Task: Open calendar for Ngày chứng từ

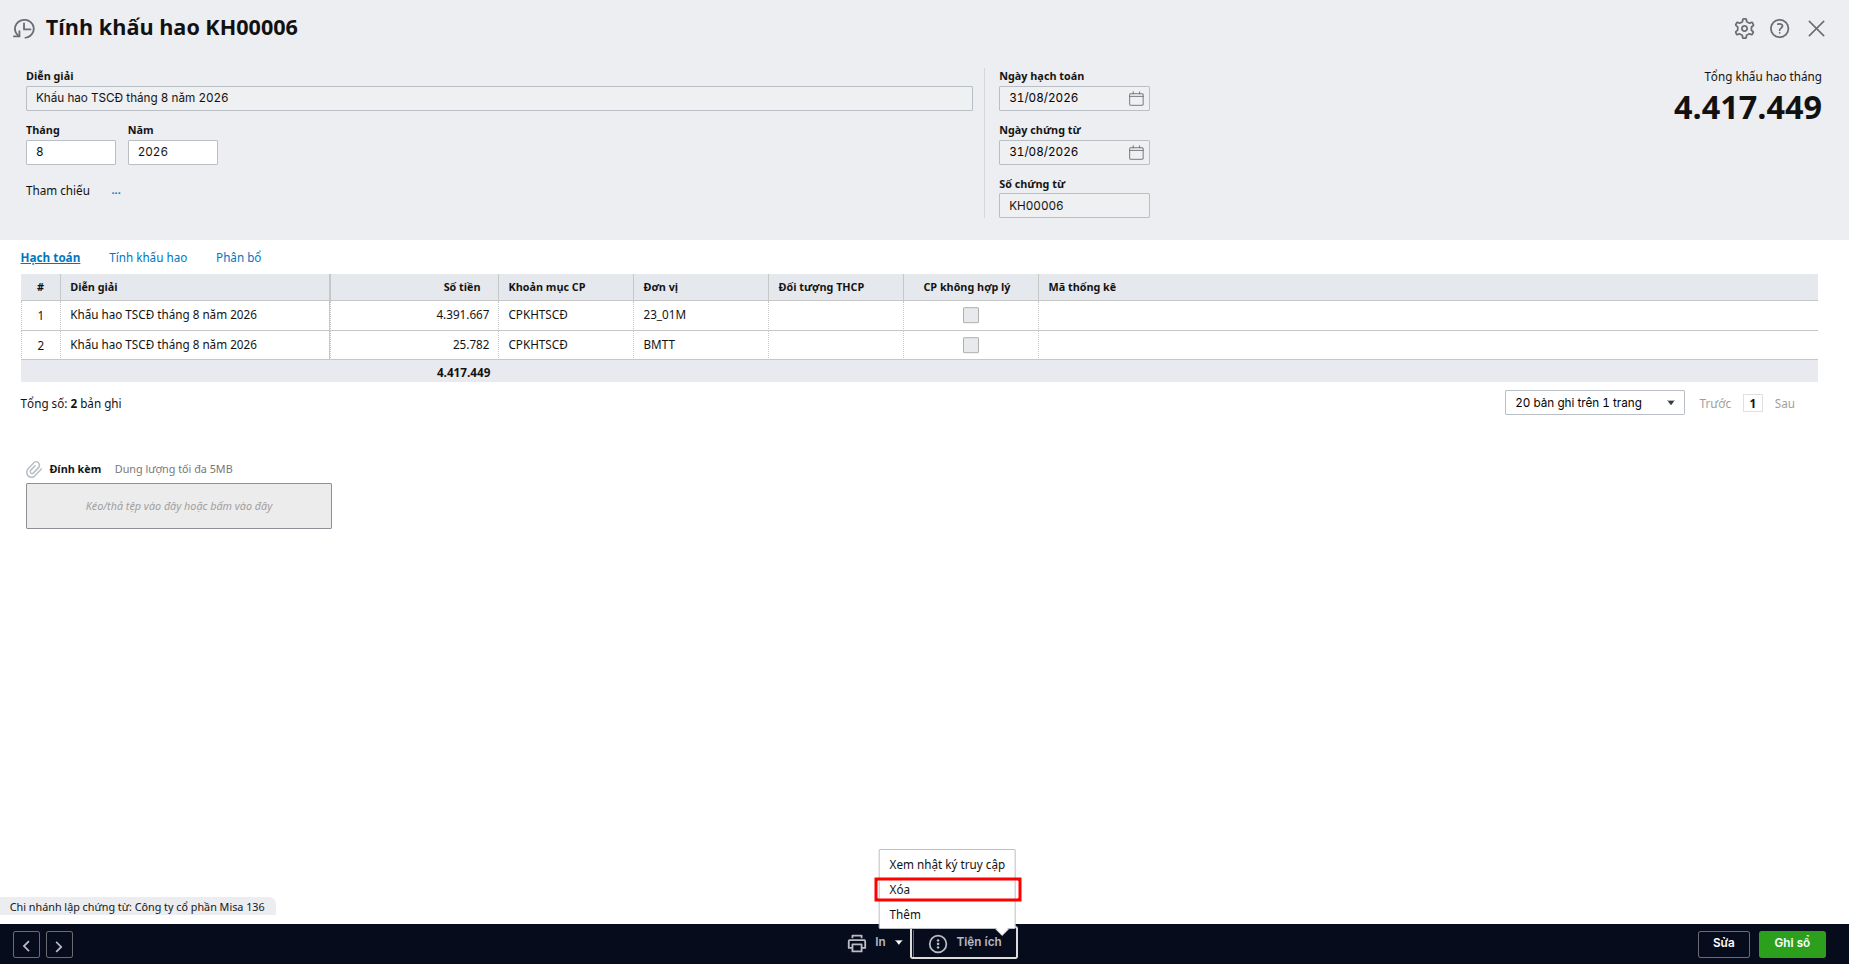Action: [1136, 152]
